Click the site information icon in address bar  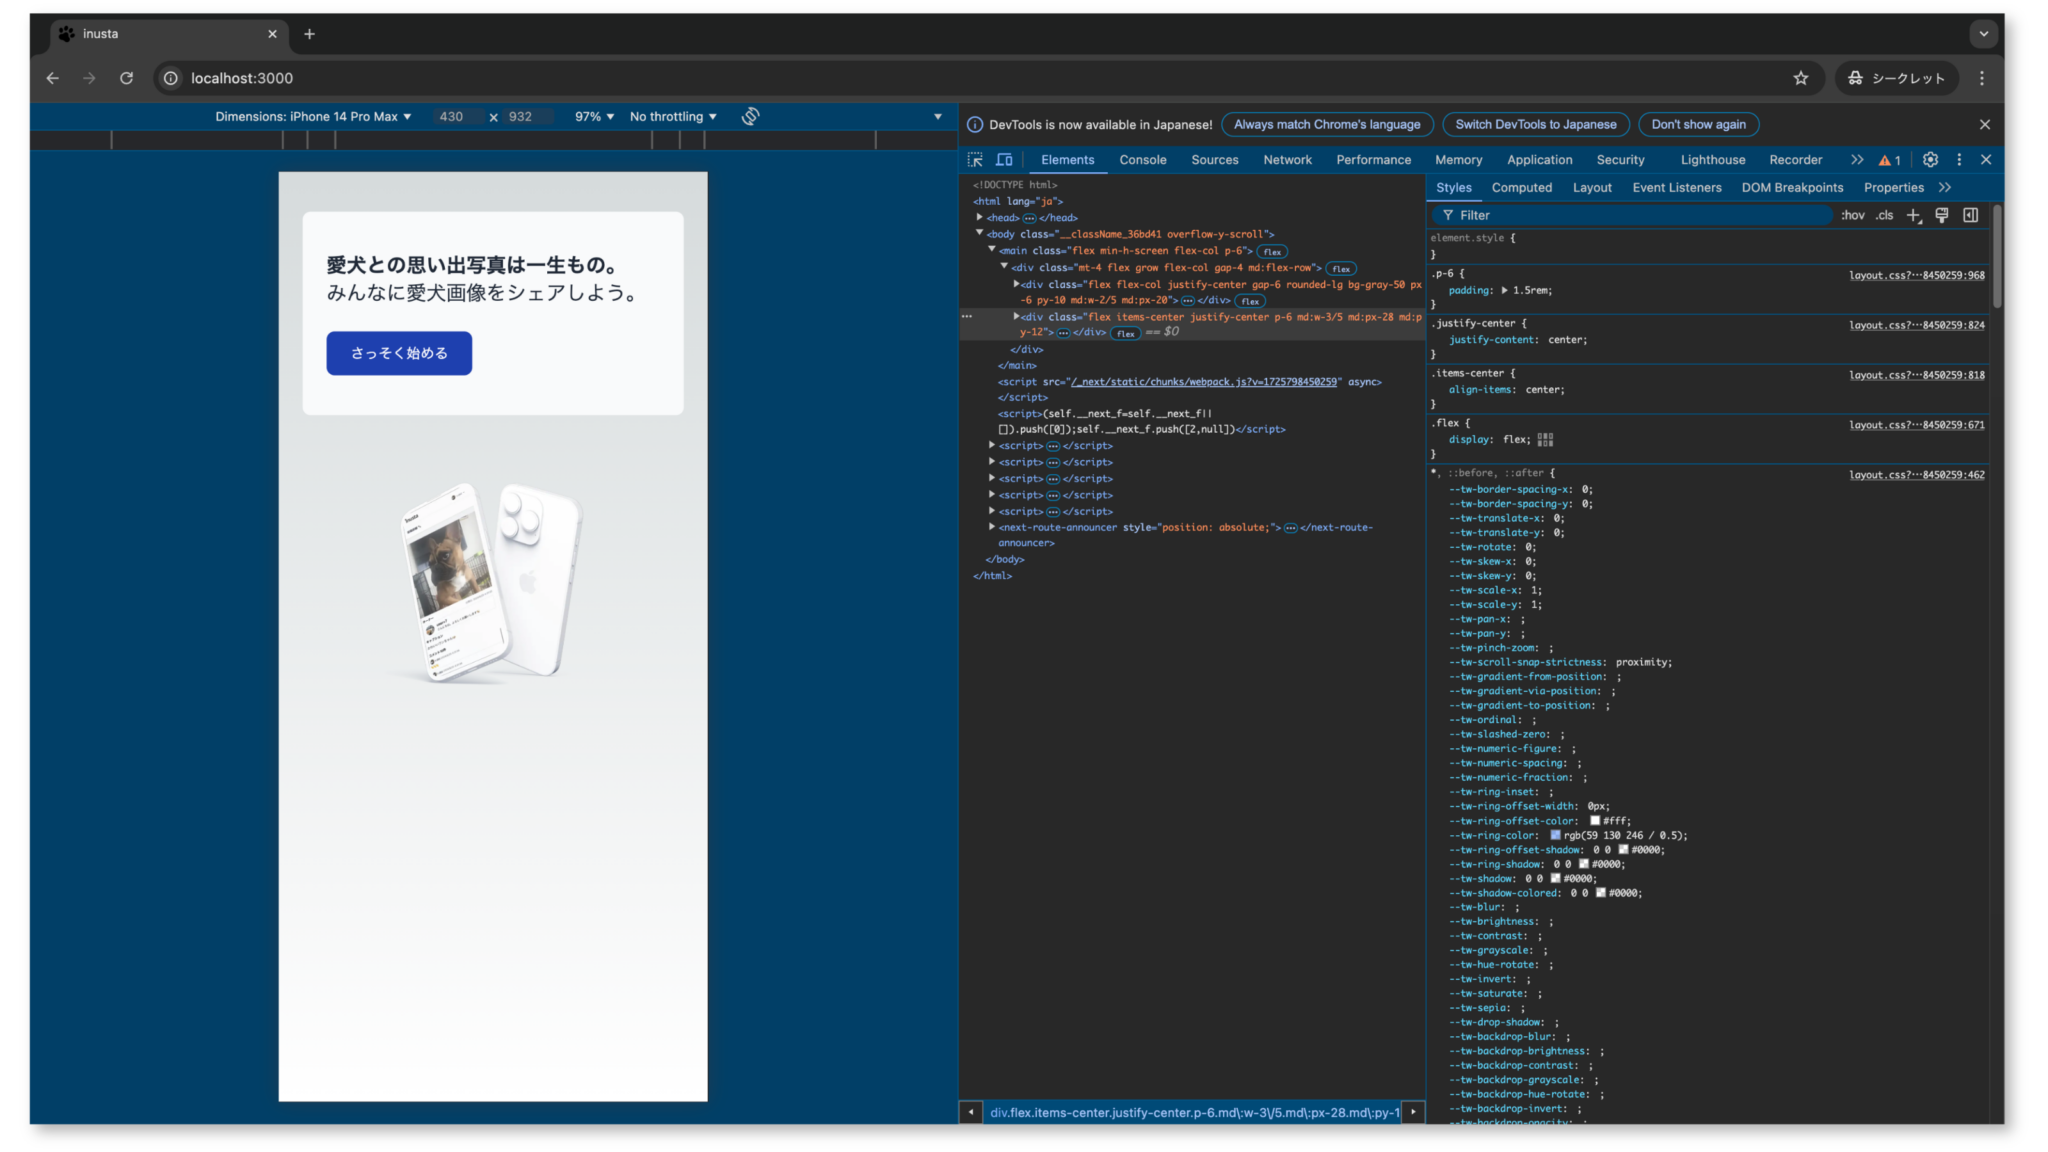(x=171, y=78)
